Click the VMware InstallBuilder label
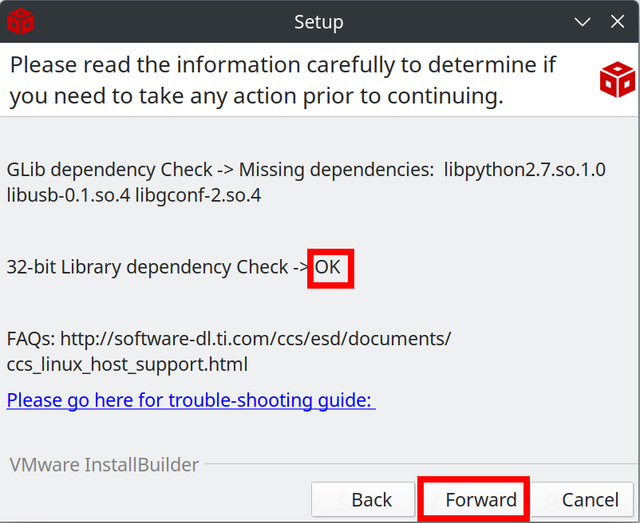Image resolution: width=640 pixels, height=523 pixels. (x=104, y=465)
